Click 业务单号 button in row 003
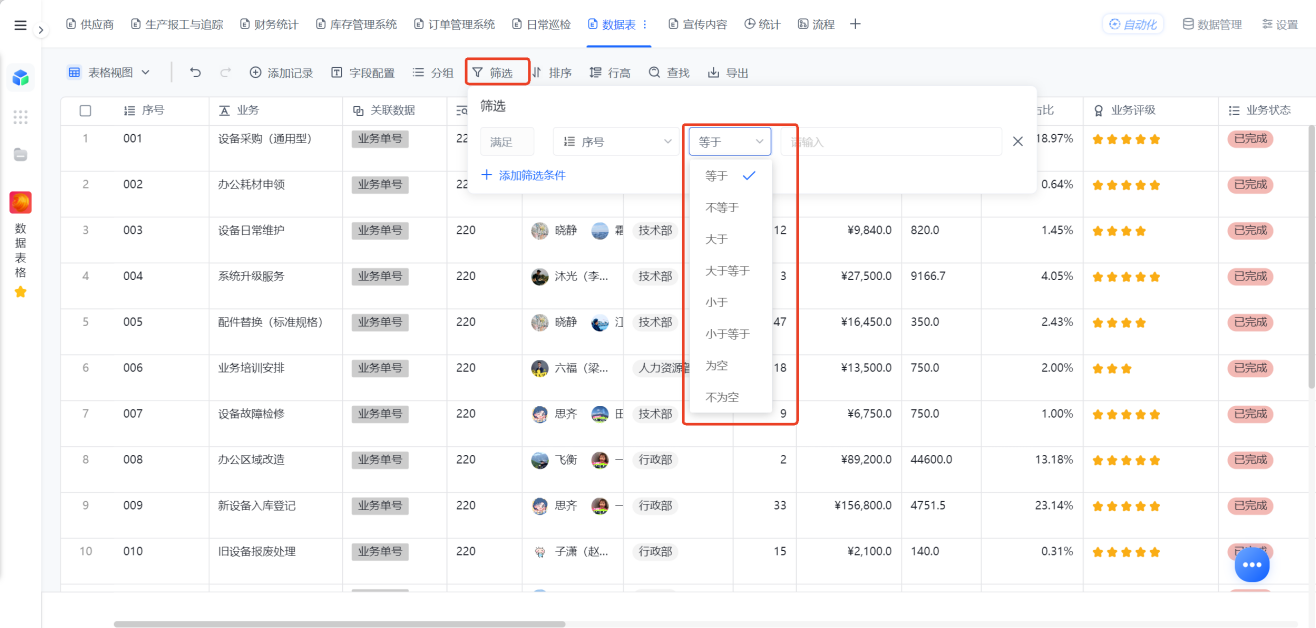The height and width of the screenshot is (628, 1316). click(x=380, y=230)
